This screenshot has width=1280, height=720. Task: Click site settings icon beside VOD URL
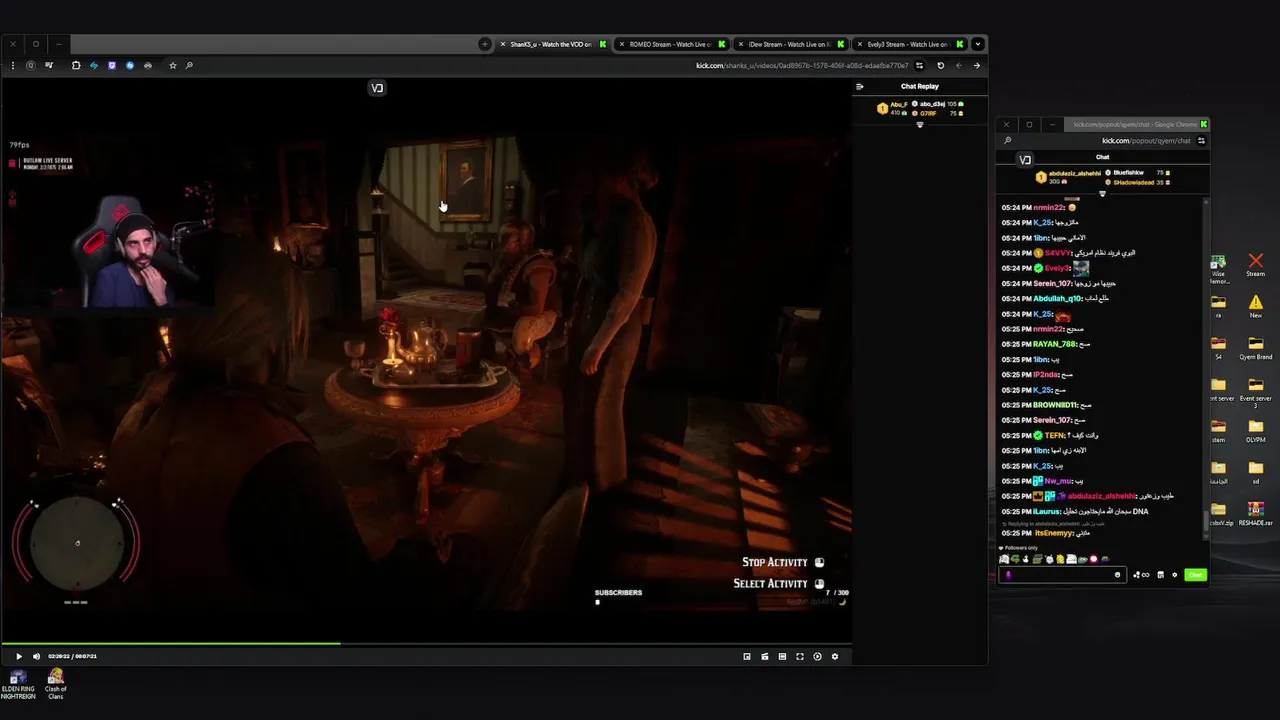pos(919,66)
